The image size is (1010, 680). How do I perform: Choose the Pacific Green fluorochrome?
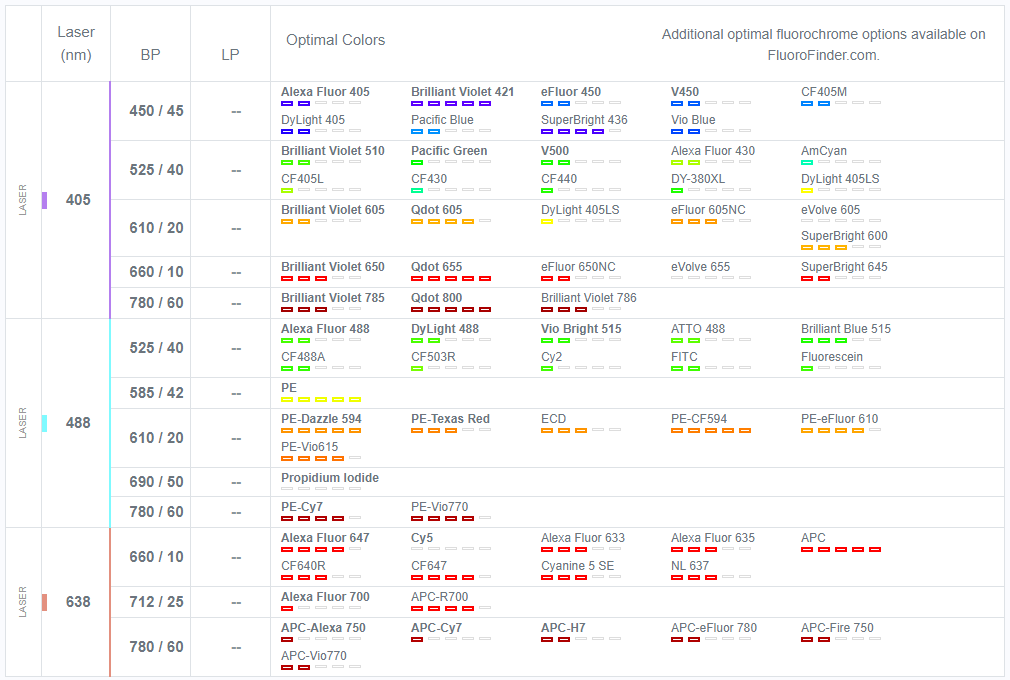pos(449,151)
